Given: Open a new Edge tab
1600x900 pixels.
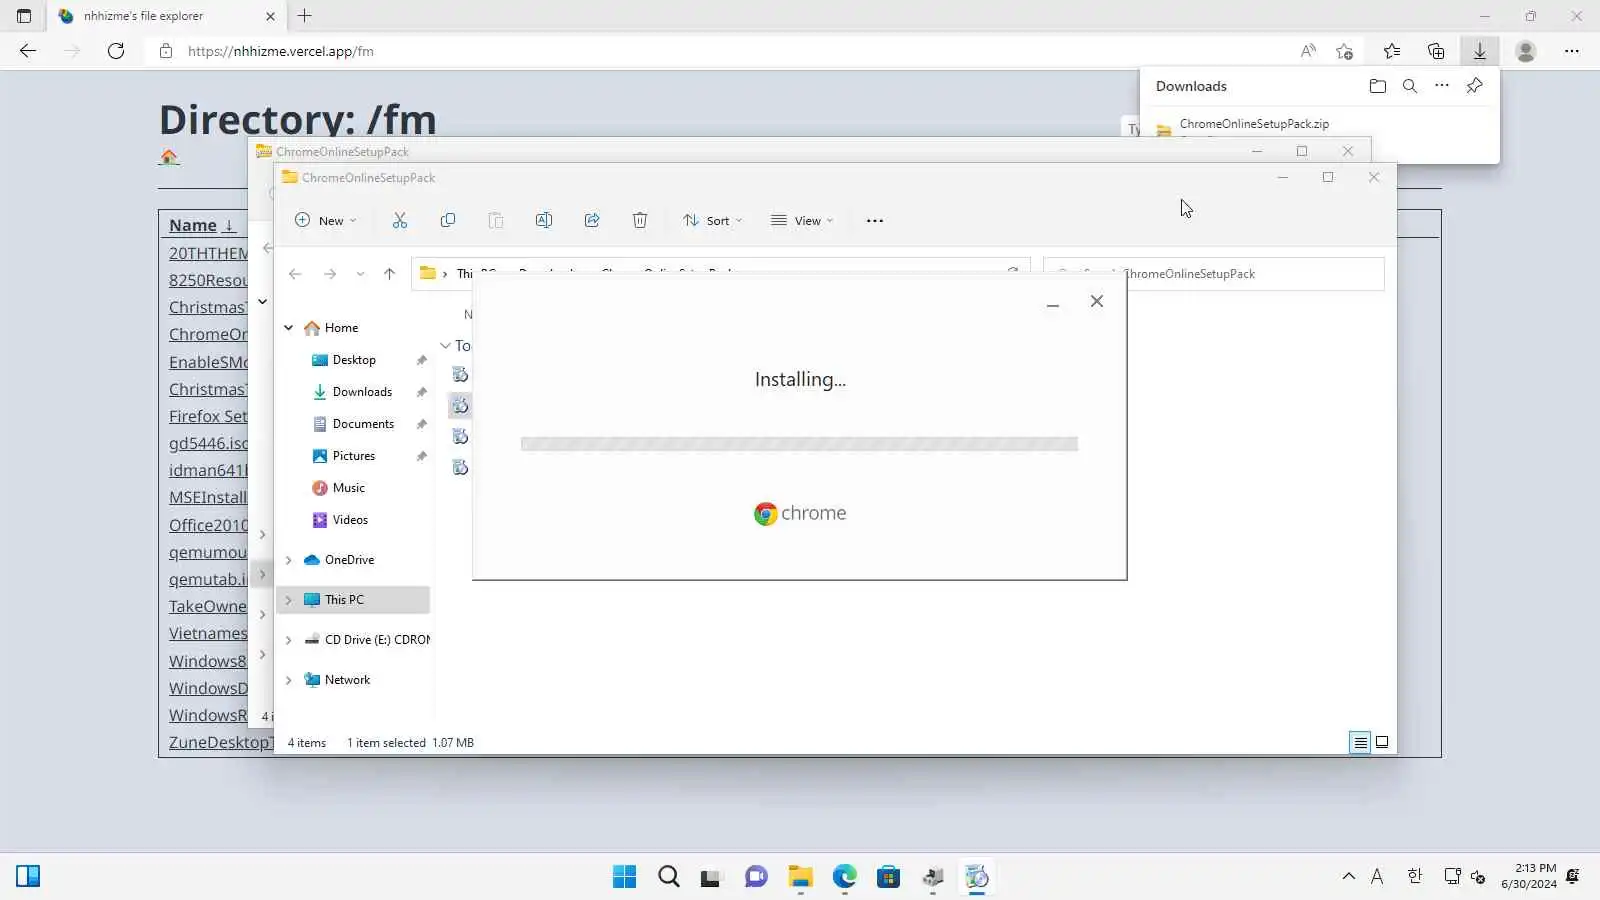Looking at the screenshot, I should pos(305,16).
